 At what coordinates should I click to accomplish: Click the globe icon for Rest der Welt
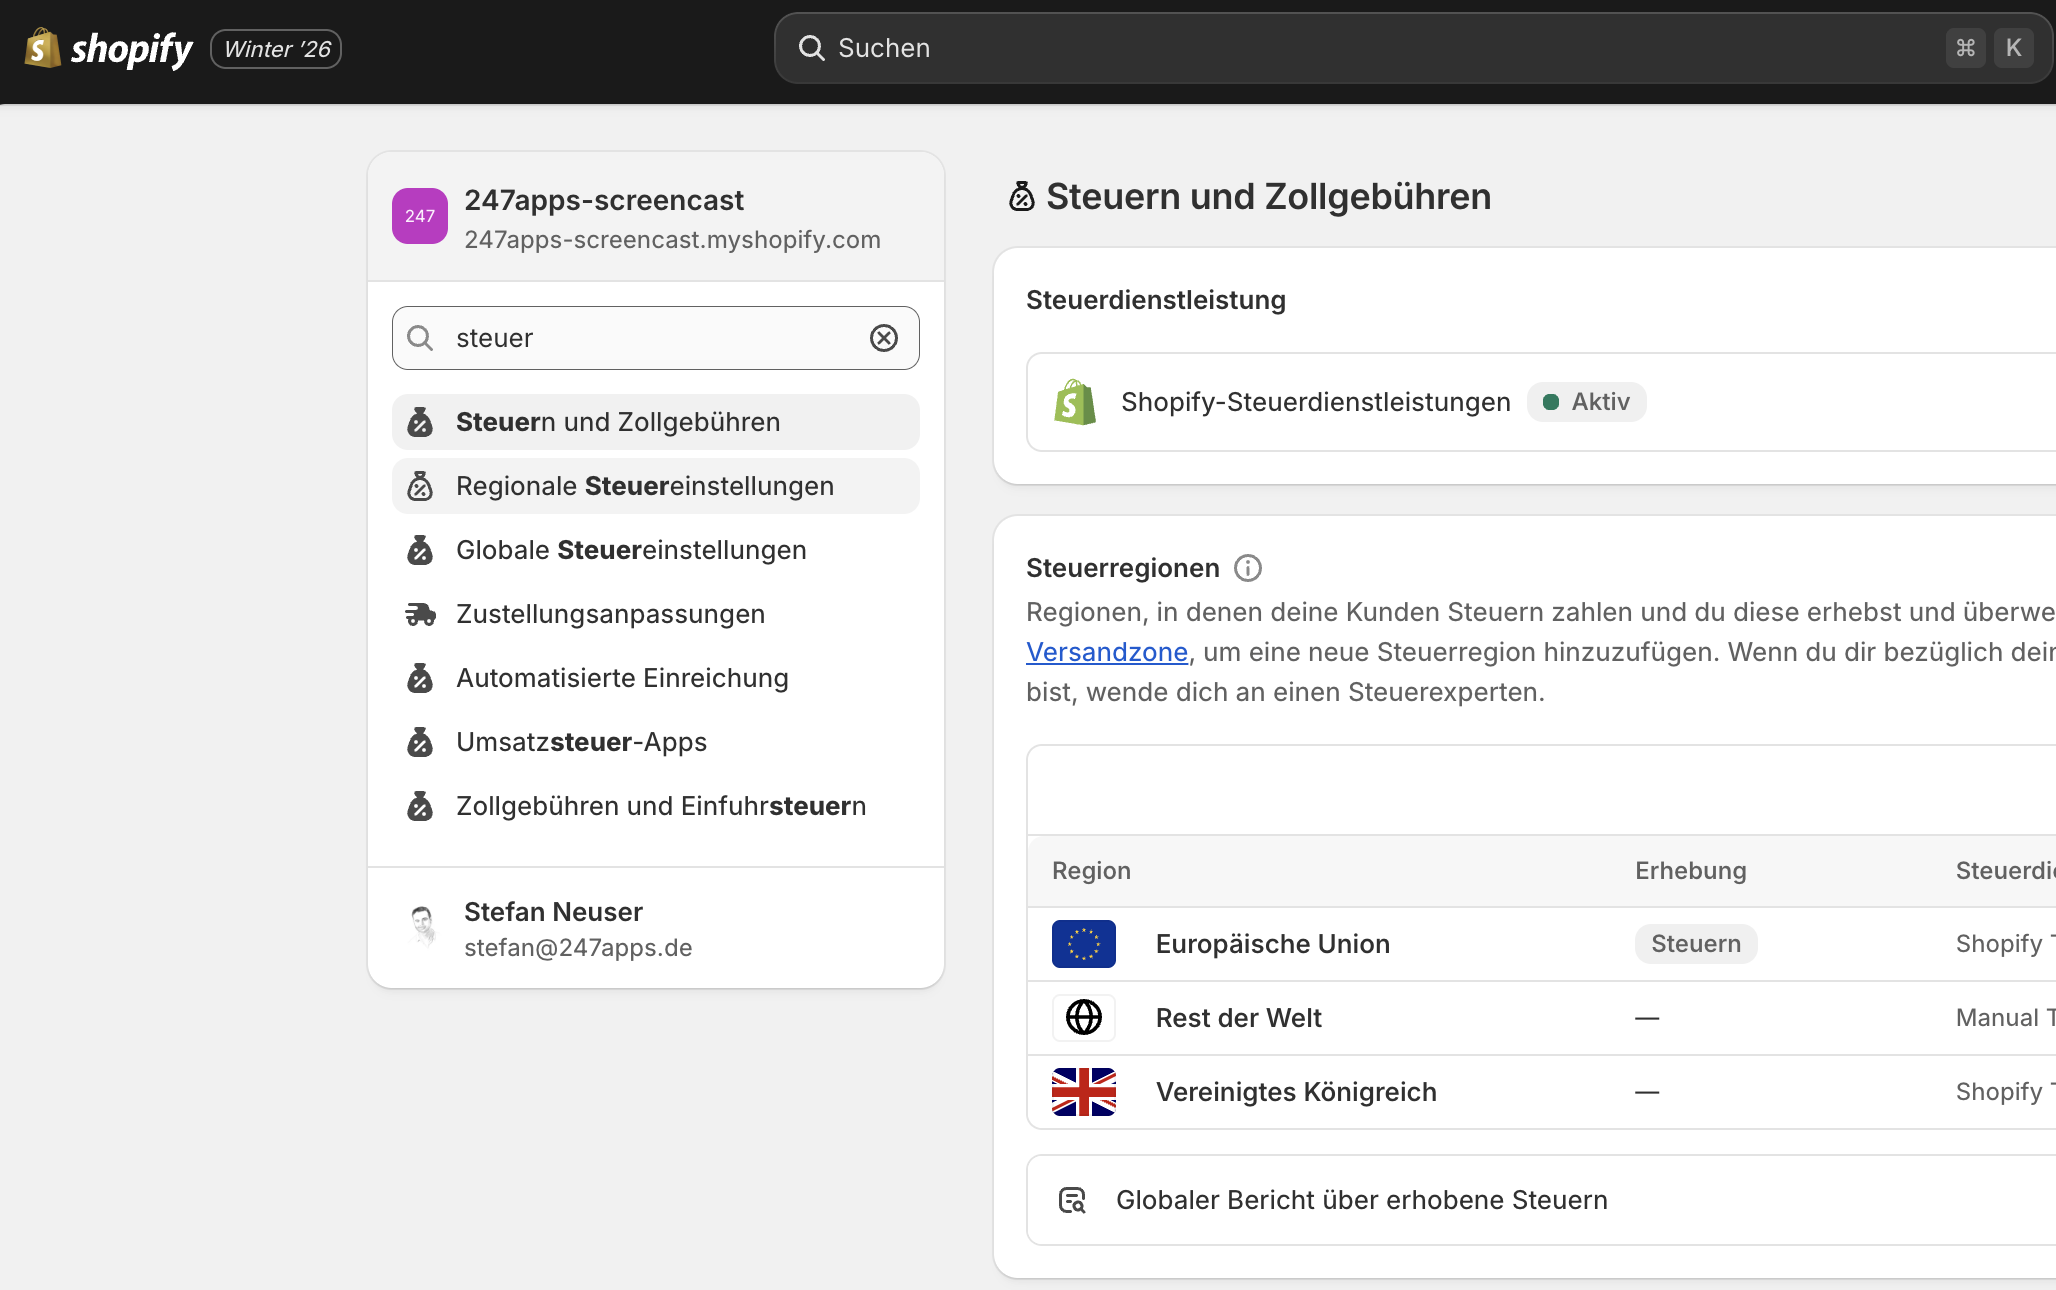[x=1083, y=1018]
